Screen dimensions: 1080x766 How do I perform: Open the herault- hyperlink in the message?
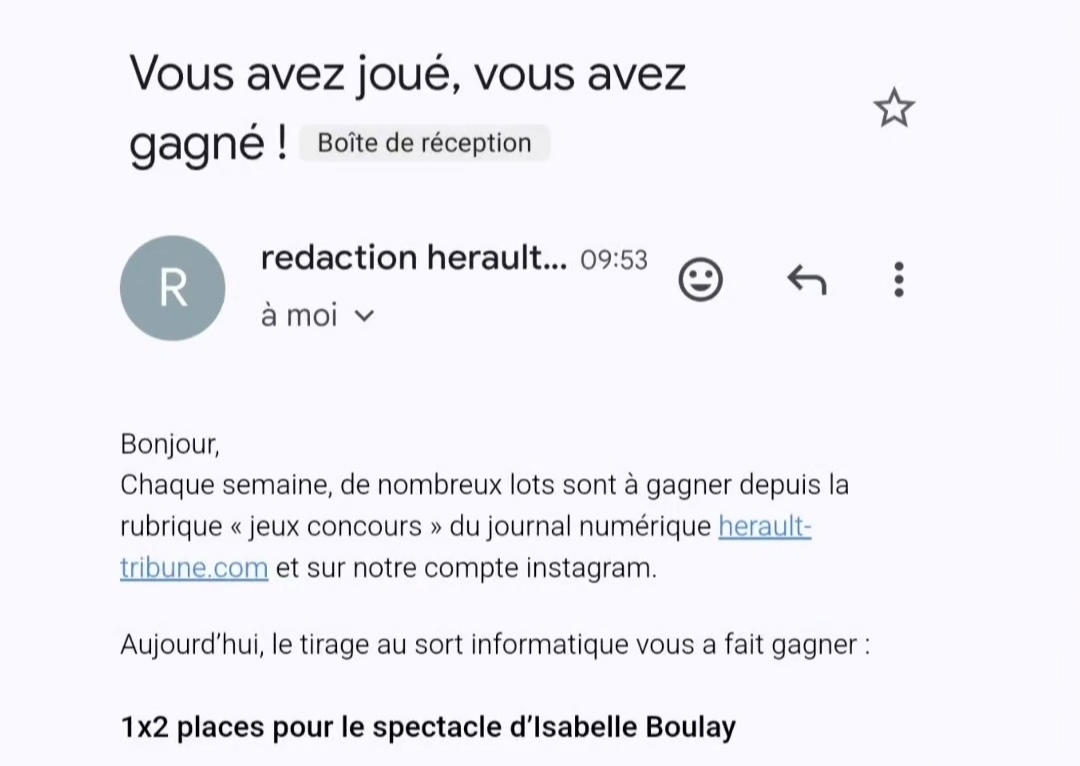[x=765, y=526]
